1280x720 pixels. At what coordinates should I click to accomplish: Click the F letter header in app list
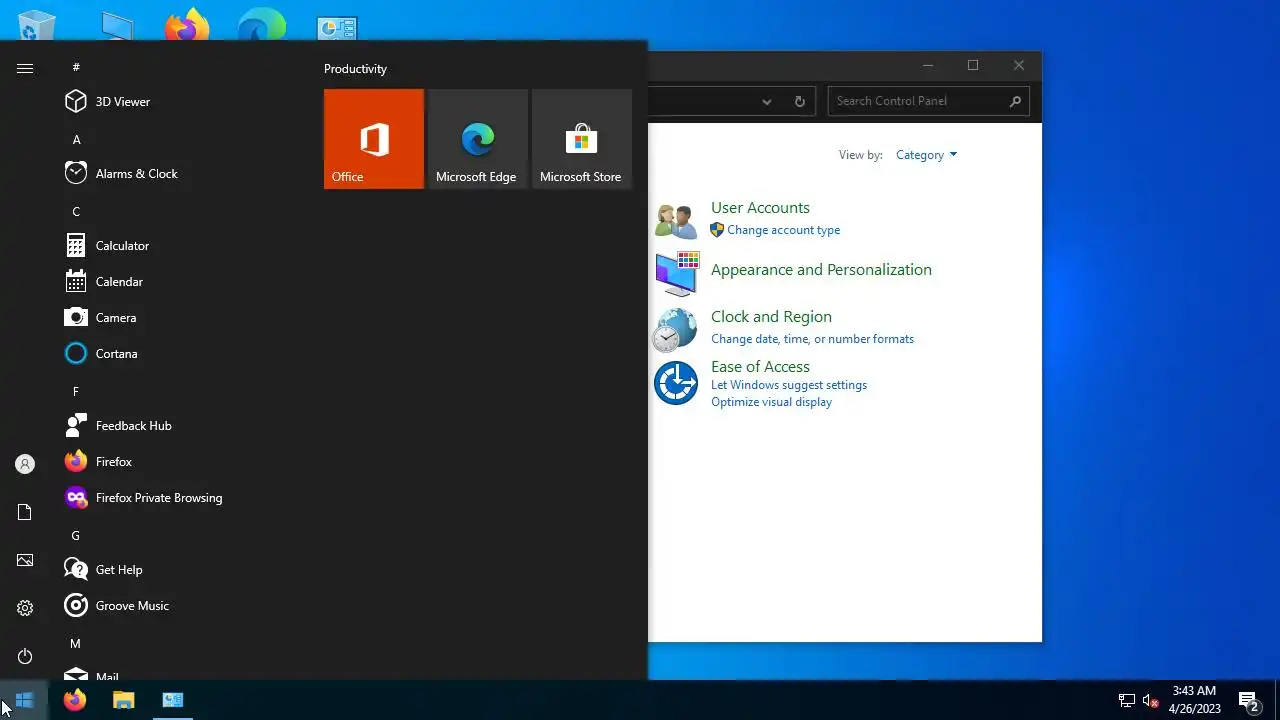pyautogui.click(x=76, y=391)
